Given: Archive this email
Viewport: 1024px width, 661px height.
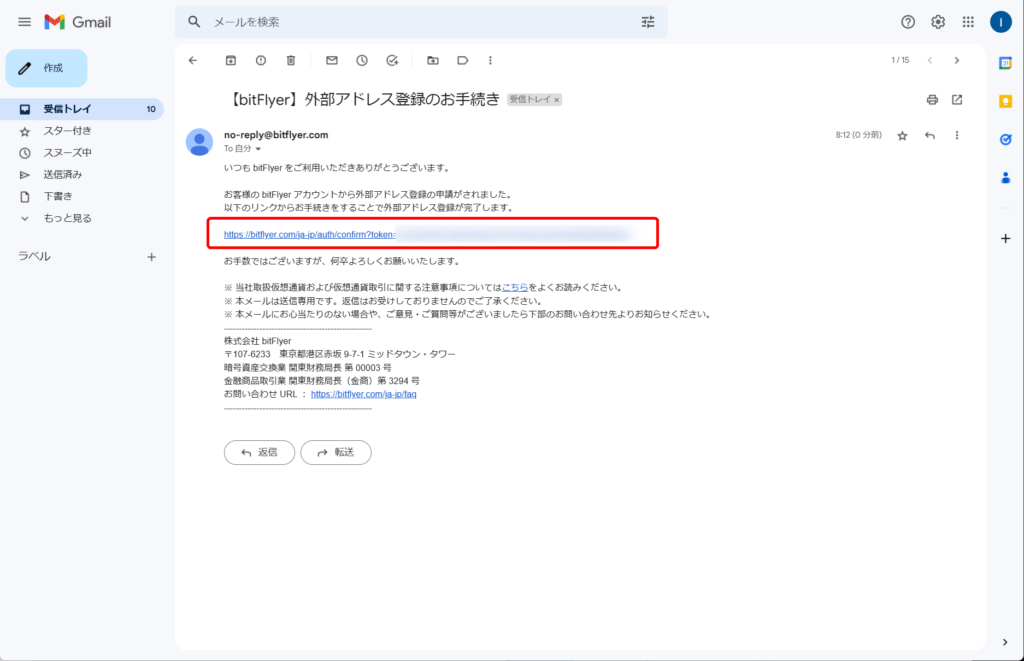Looking at the screenshot, I should (231, 61).
